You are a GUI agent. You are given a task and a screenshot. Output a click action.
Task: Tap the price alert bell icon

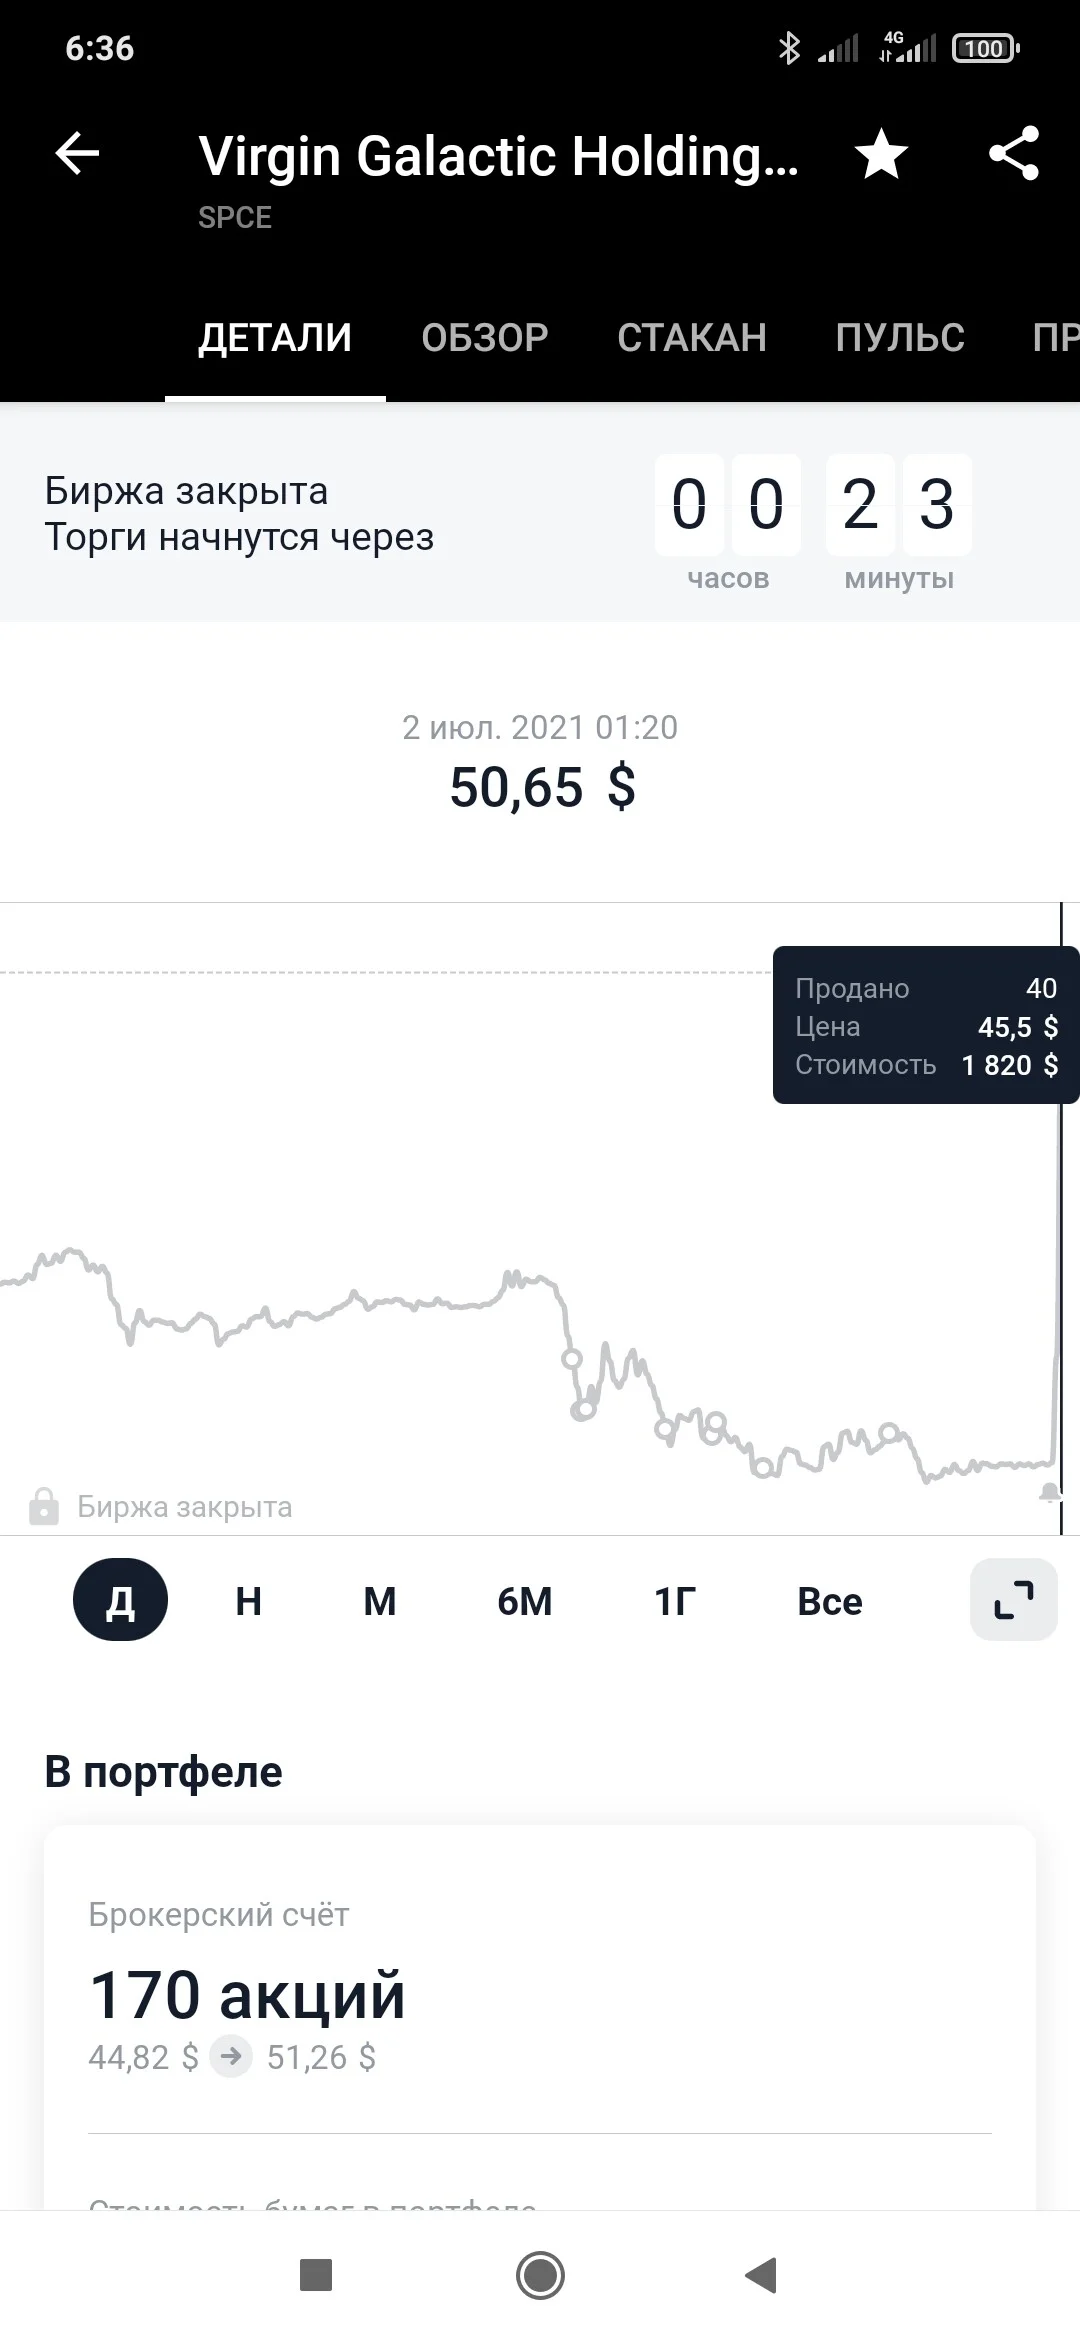pyautogui.click(x=1049, y=1493)
